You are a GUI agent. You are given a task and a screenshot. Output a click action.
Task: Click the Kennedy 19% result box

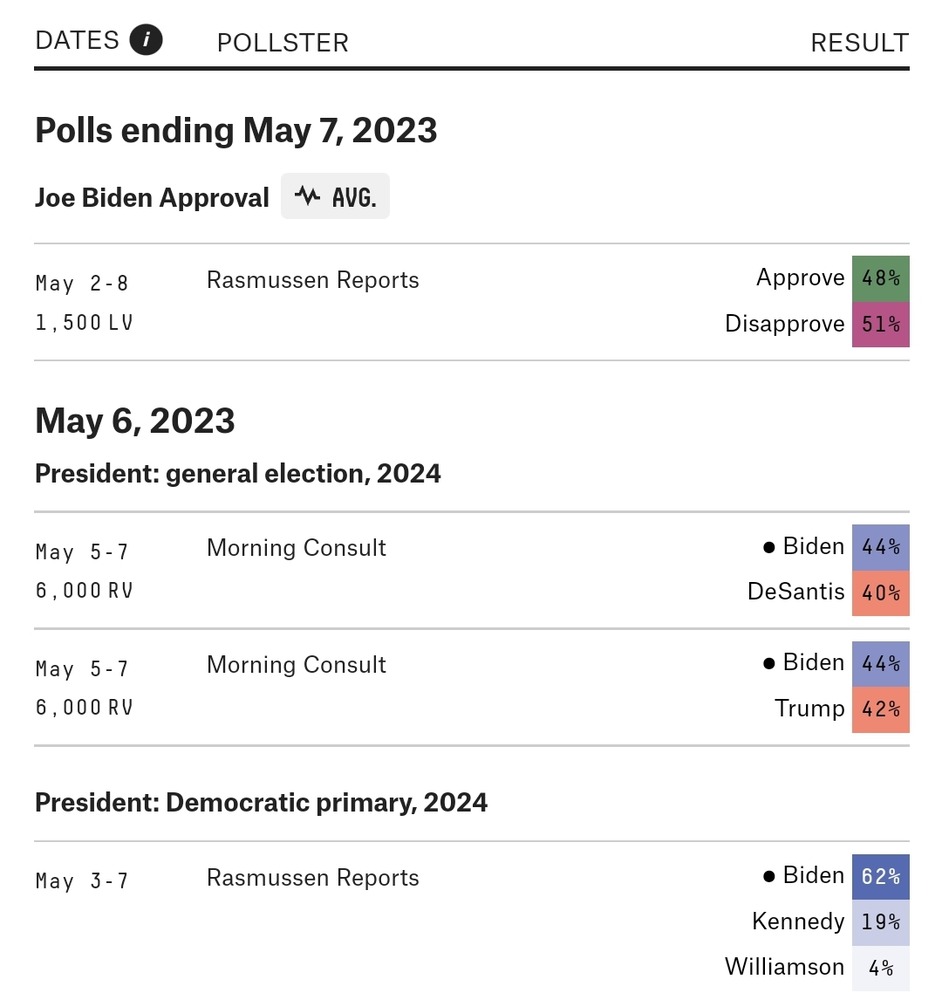pyautogui.click(x=880, y=922)
